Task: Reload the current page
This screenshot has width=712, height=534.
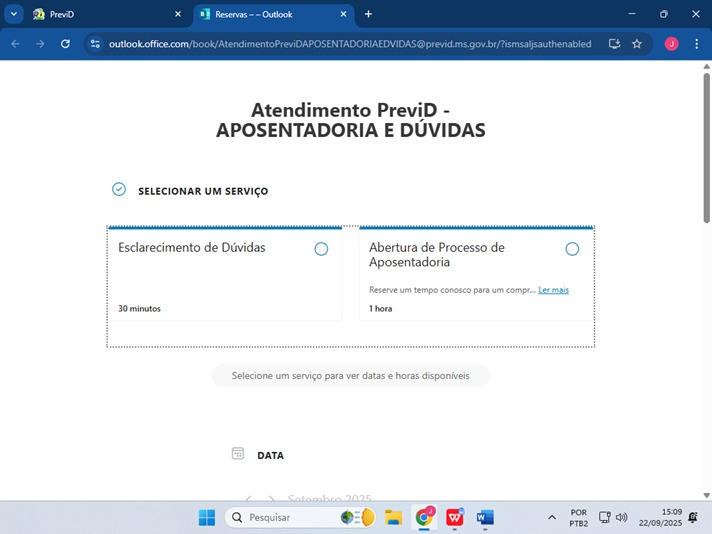Action: click(x=65, y=44)
